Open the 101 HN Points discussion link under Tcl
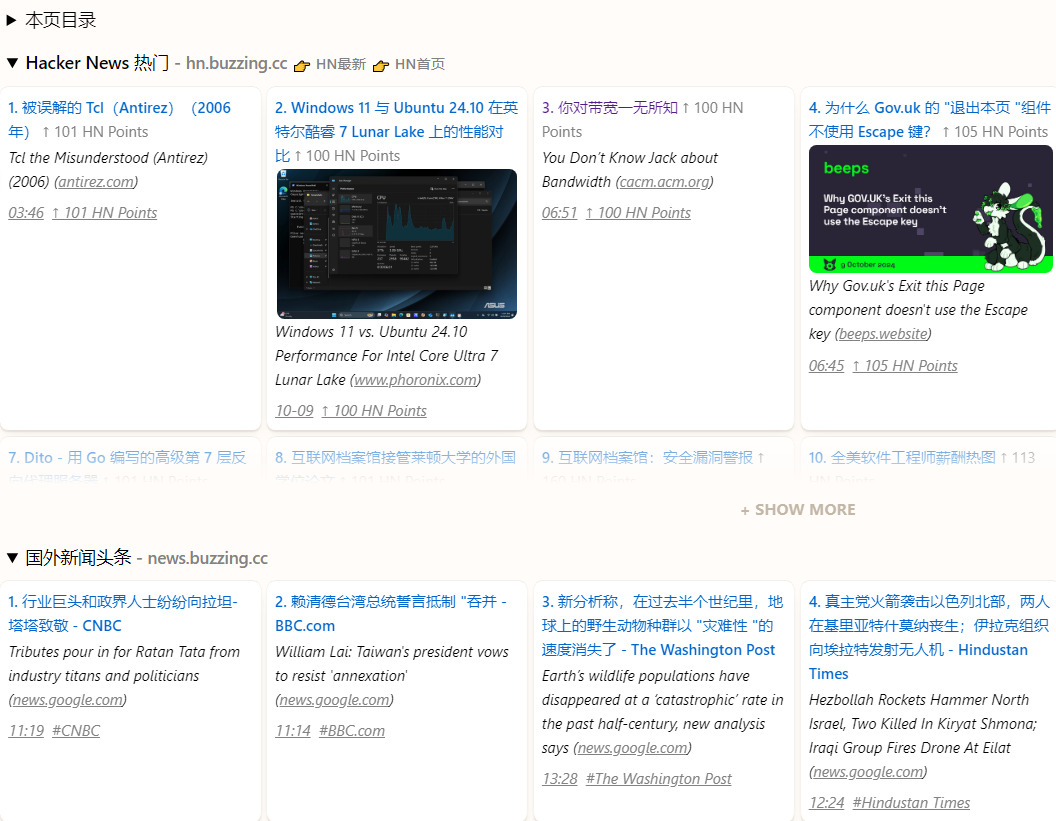 pos(104,213)
